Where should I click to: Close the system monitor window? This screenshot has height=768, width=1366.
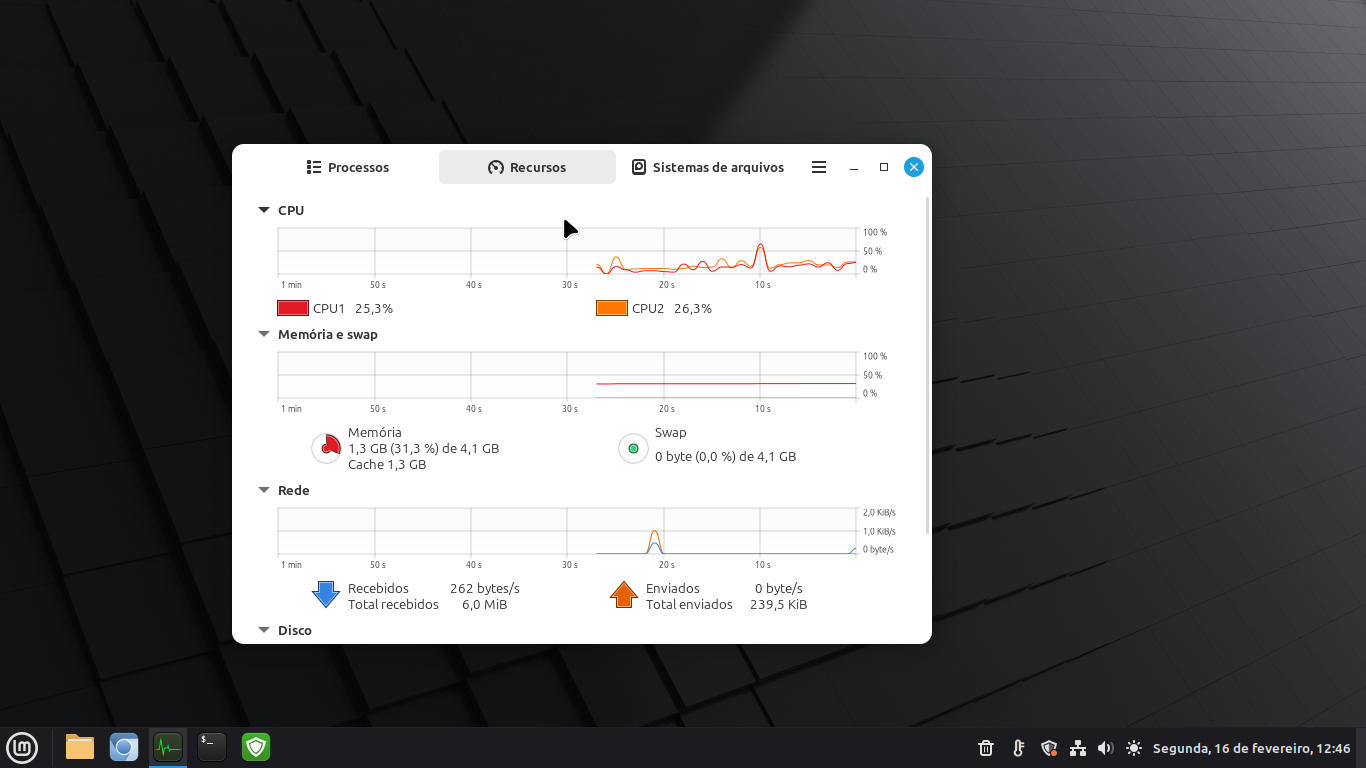pos(913,167)
